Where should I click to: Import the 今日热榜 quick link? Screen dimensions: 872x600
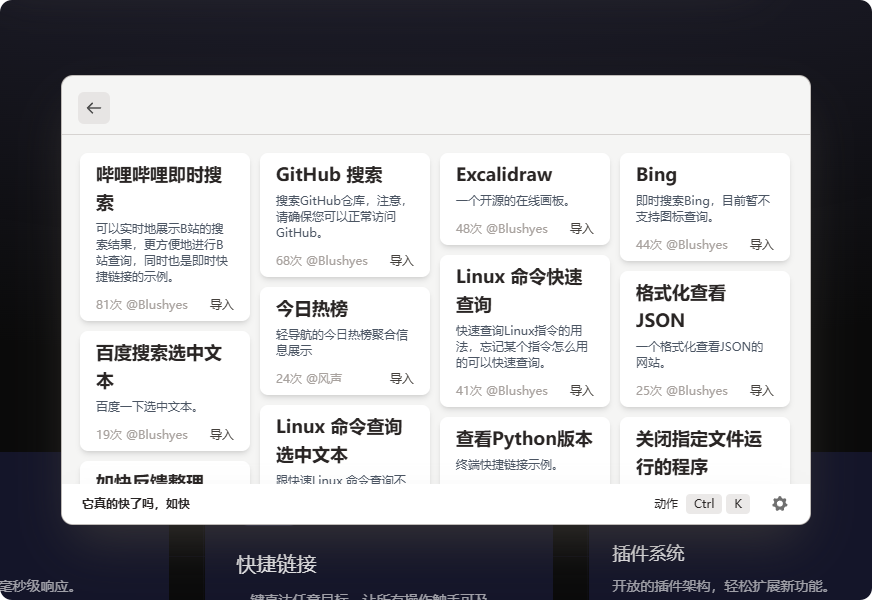[402, 379]
